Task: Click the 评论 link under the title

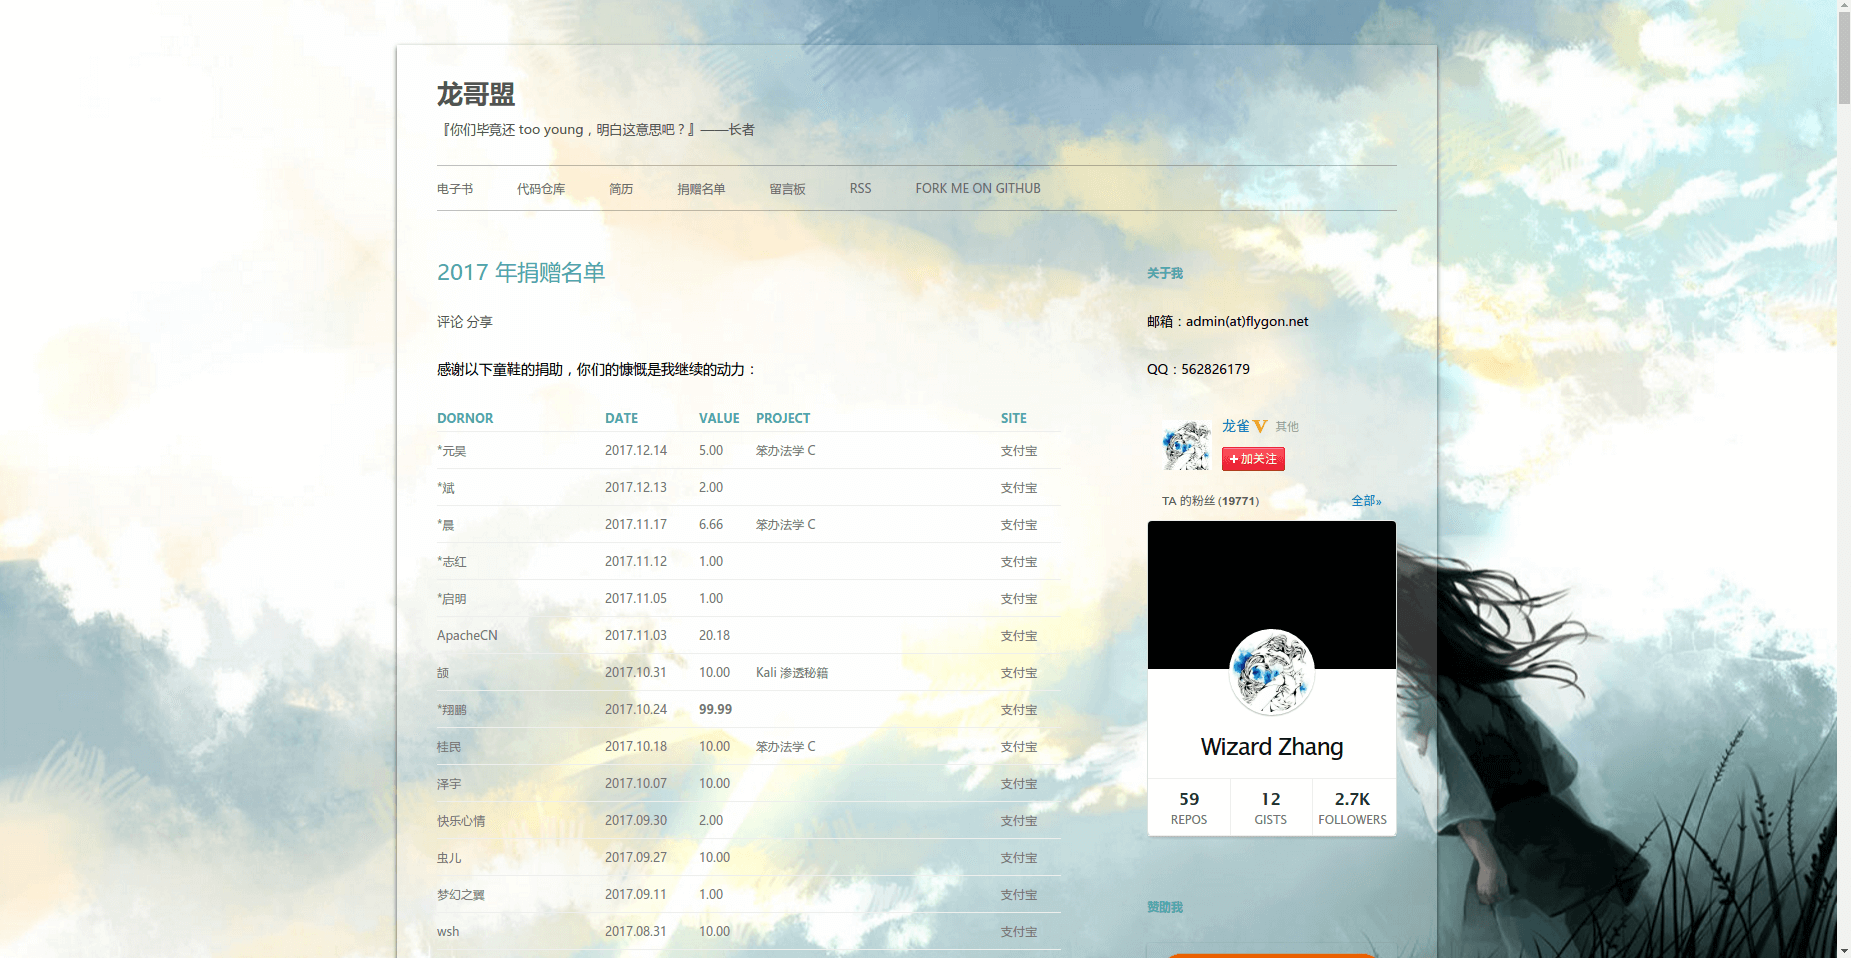Action: 450,322
